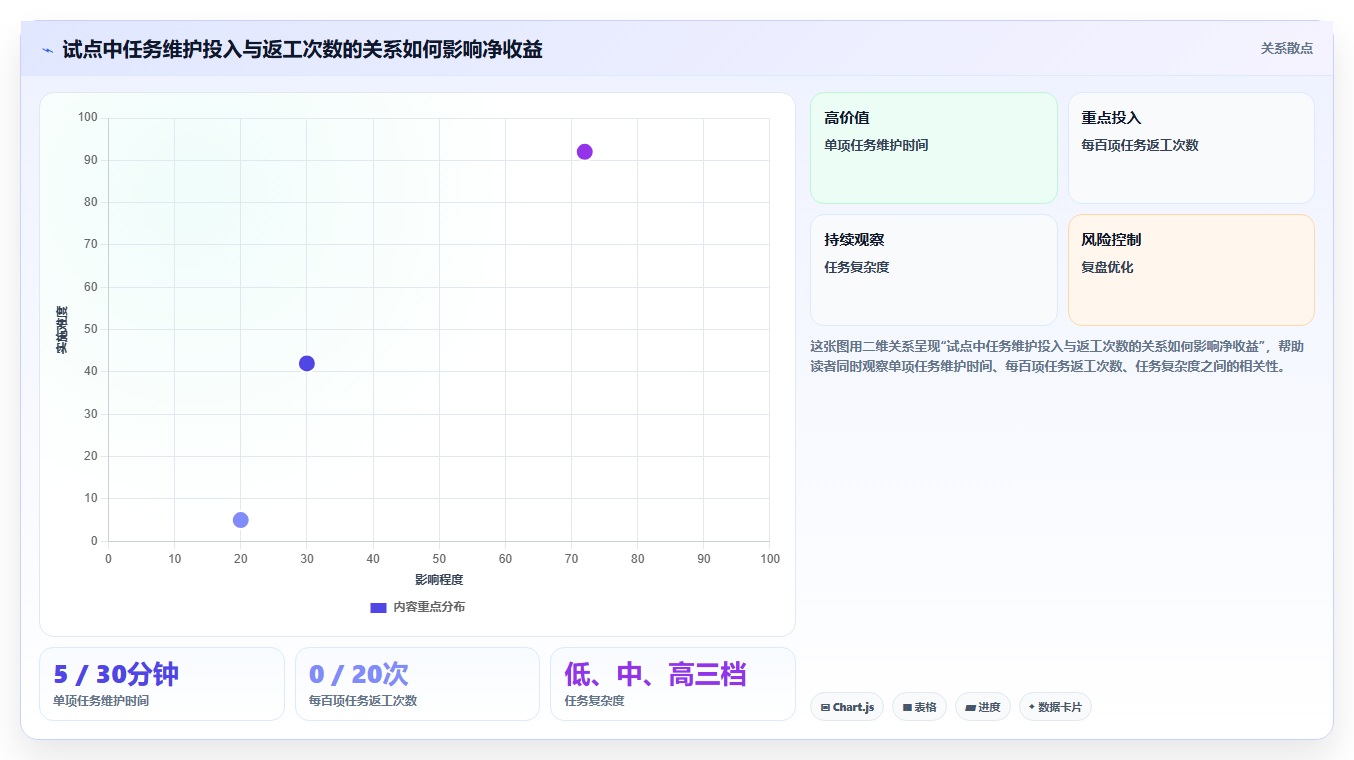Click the 表格 tag icon
Viewport: 1354px width, 760px height.
(907, 707)
